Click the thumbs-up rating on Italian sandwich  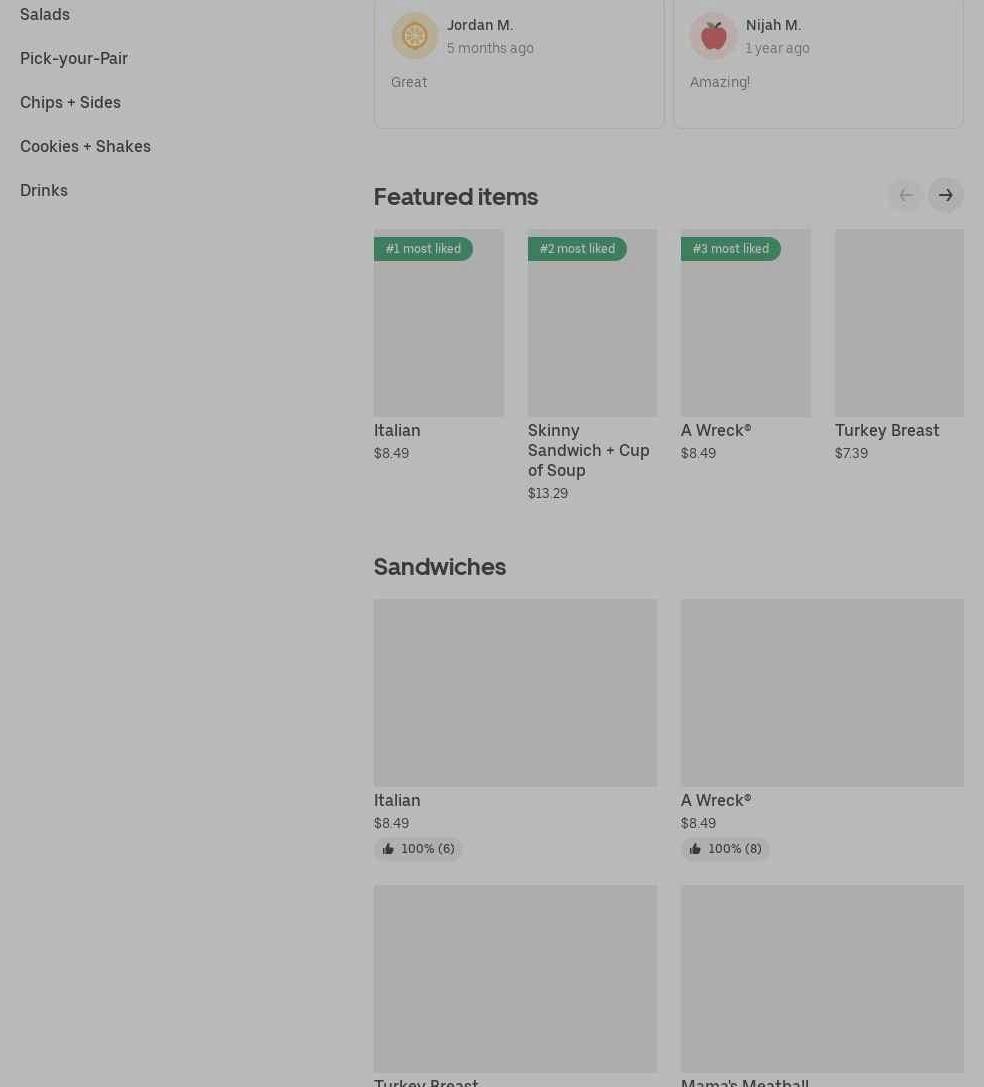418,849
